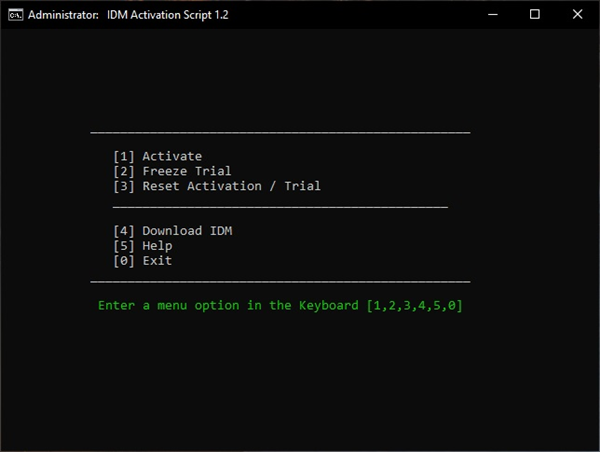Maximize the IDM Activation Script window
This screenshot has width=600, height=452.
click(x=535, y=15)
